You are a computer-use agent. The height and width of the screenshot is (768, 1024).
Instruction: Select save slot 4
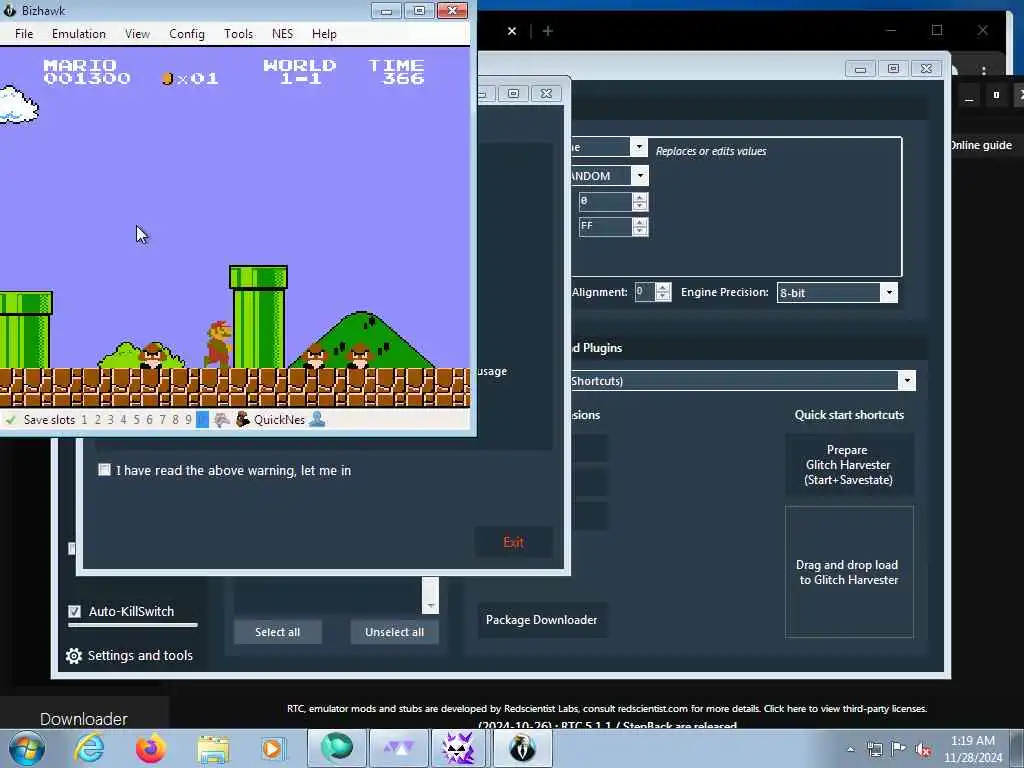click(x=123, y=420)
